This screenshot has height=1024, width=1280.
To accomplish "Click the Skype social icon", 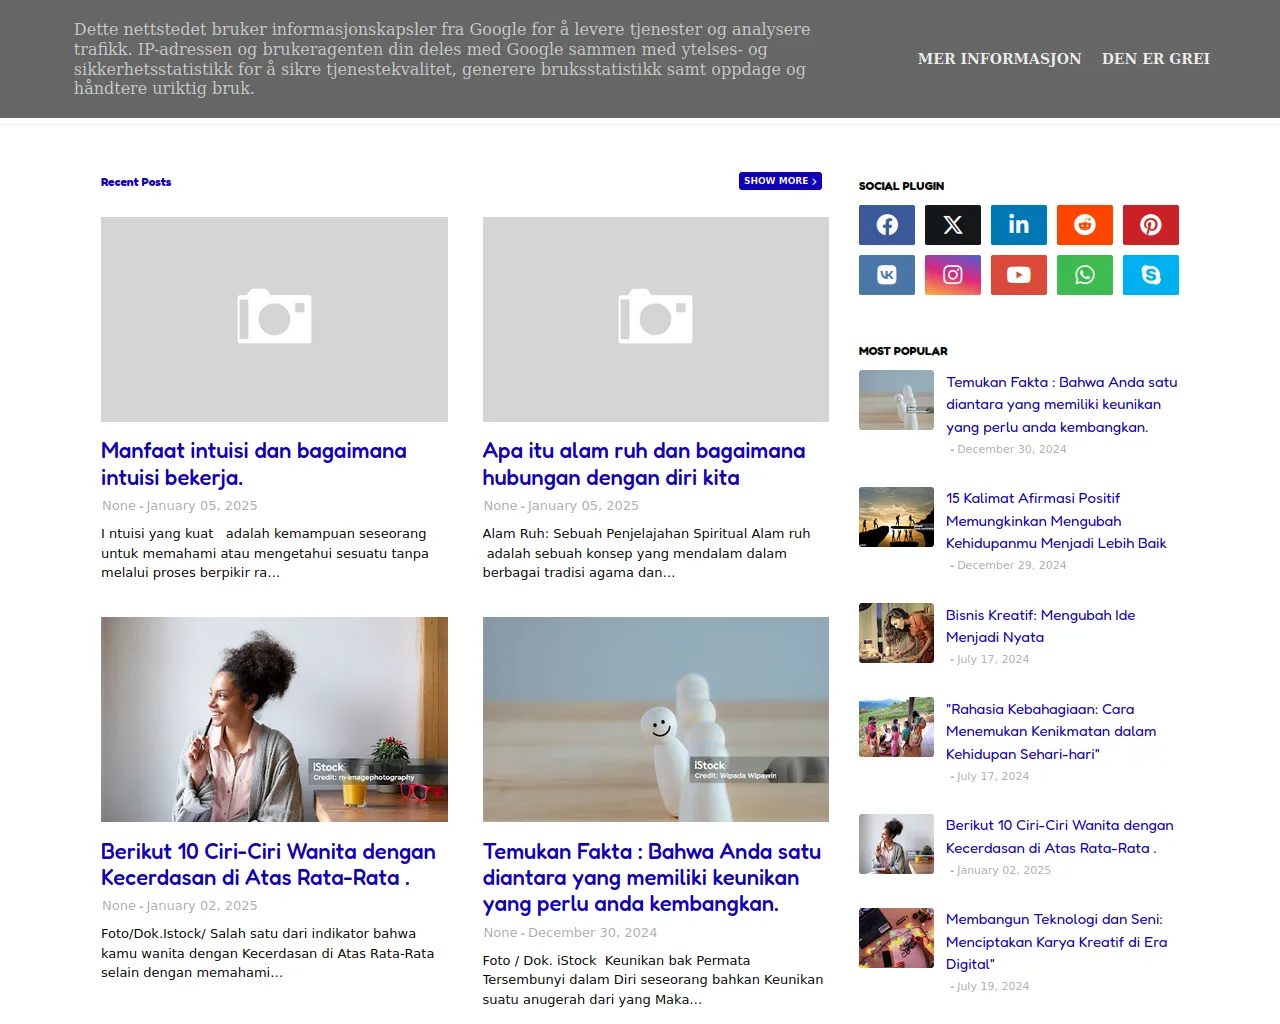I will point(1150,275).
